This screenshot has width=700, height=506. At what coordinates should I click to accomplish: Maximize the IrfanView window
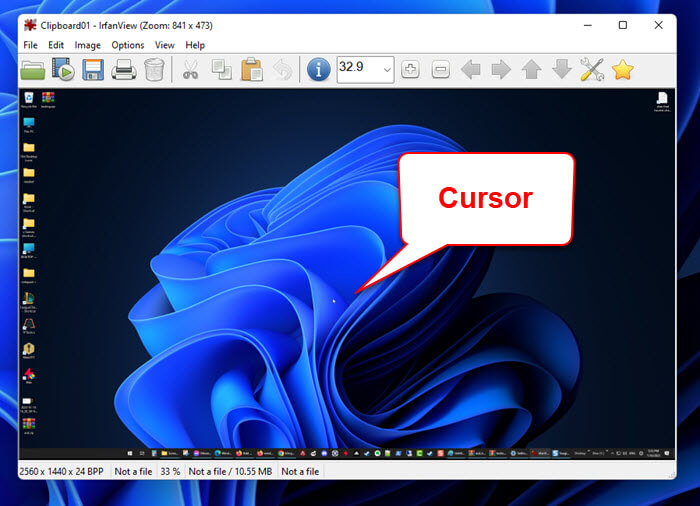pyautogui.click(x=623, y=25)
